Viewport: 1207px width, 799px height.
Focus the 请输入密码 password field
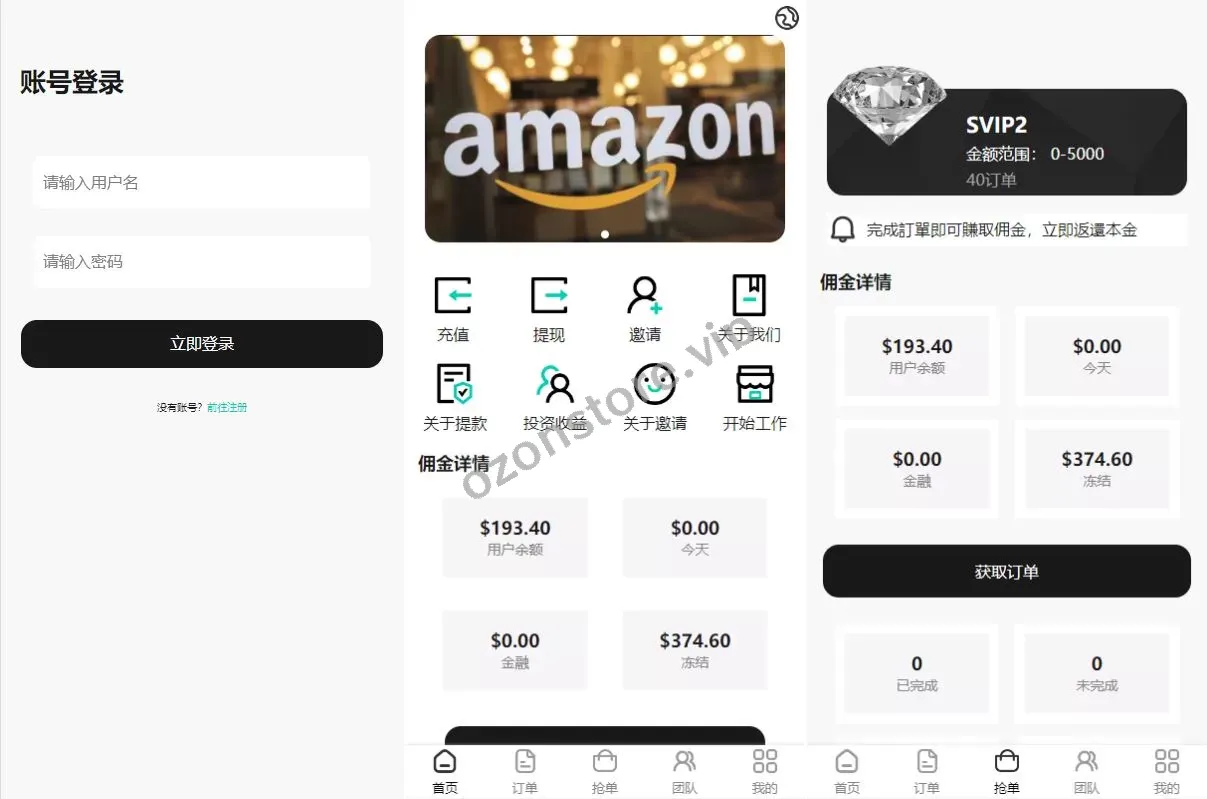click(202, 262)
